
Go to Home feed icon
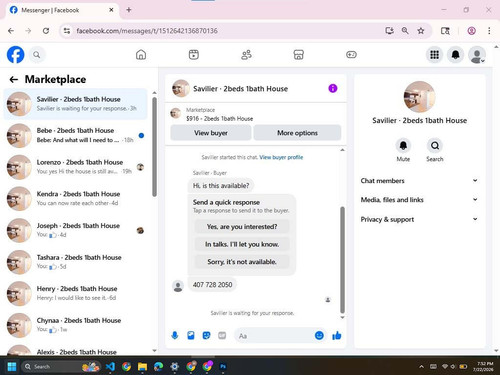coord(141,55)
